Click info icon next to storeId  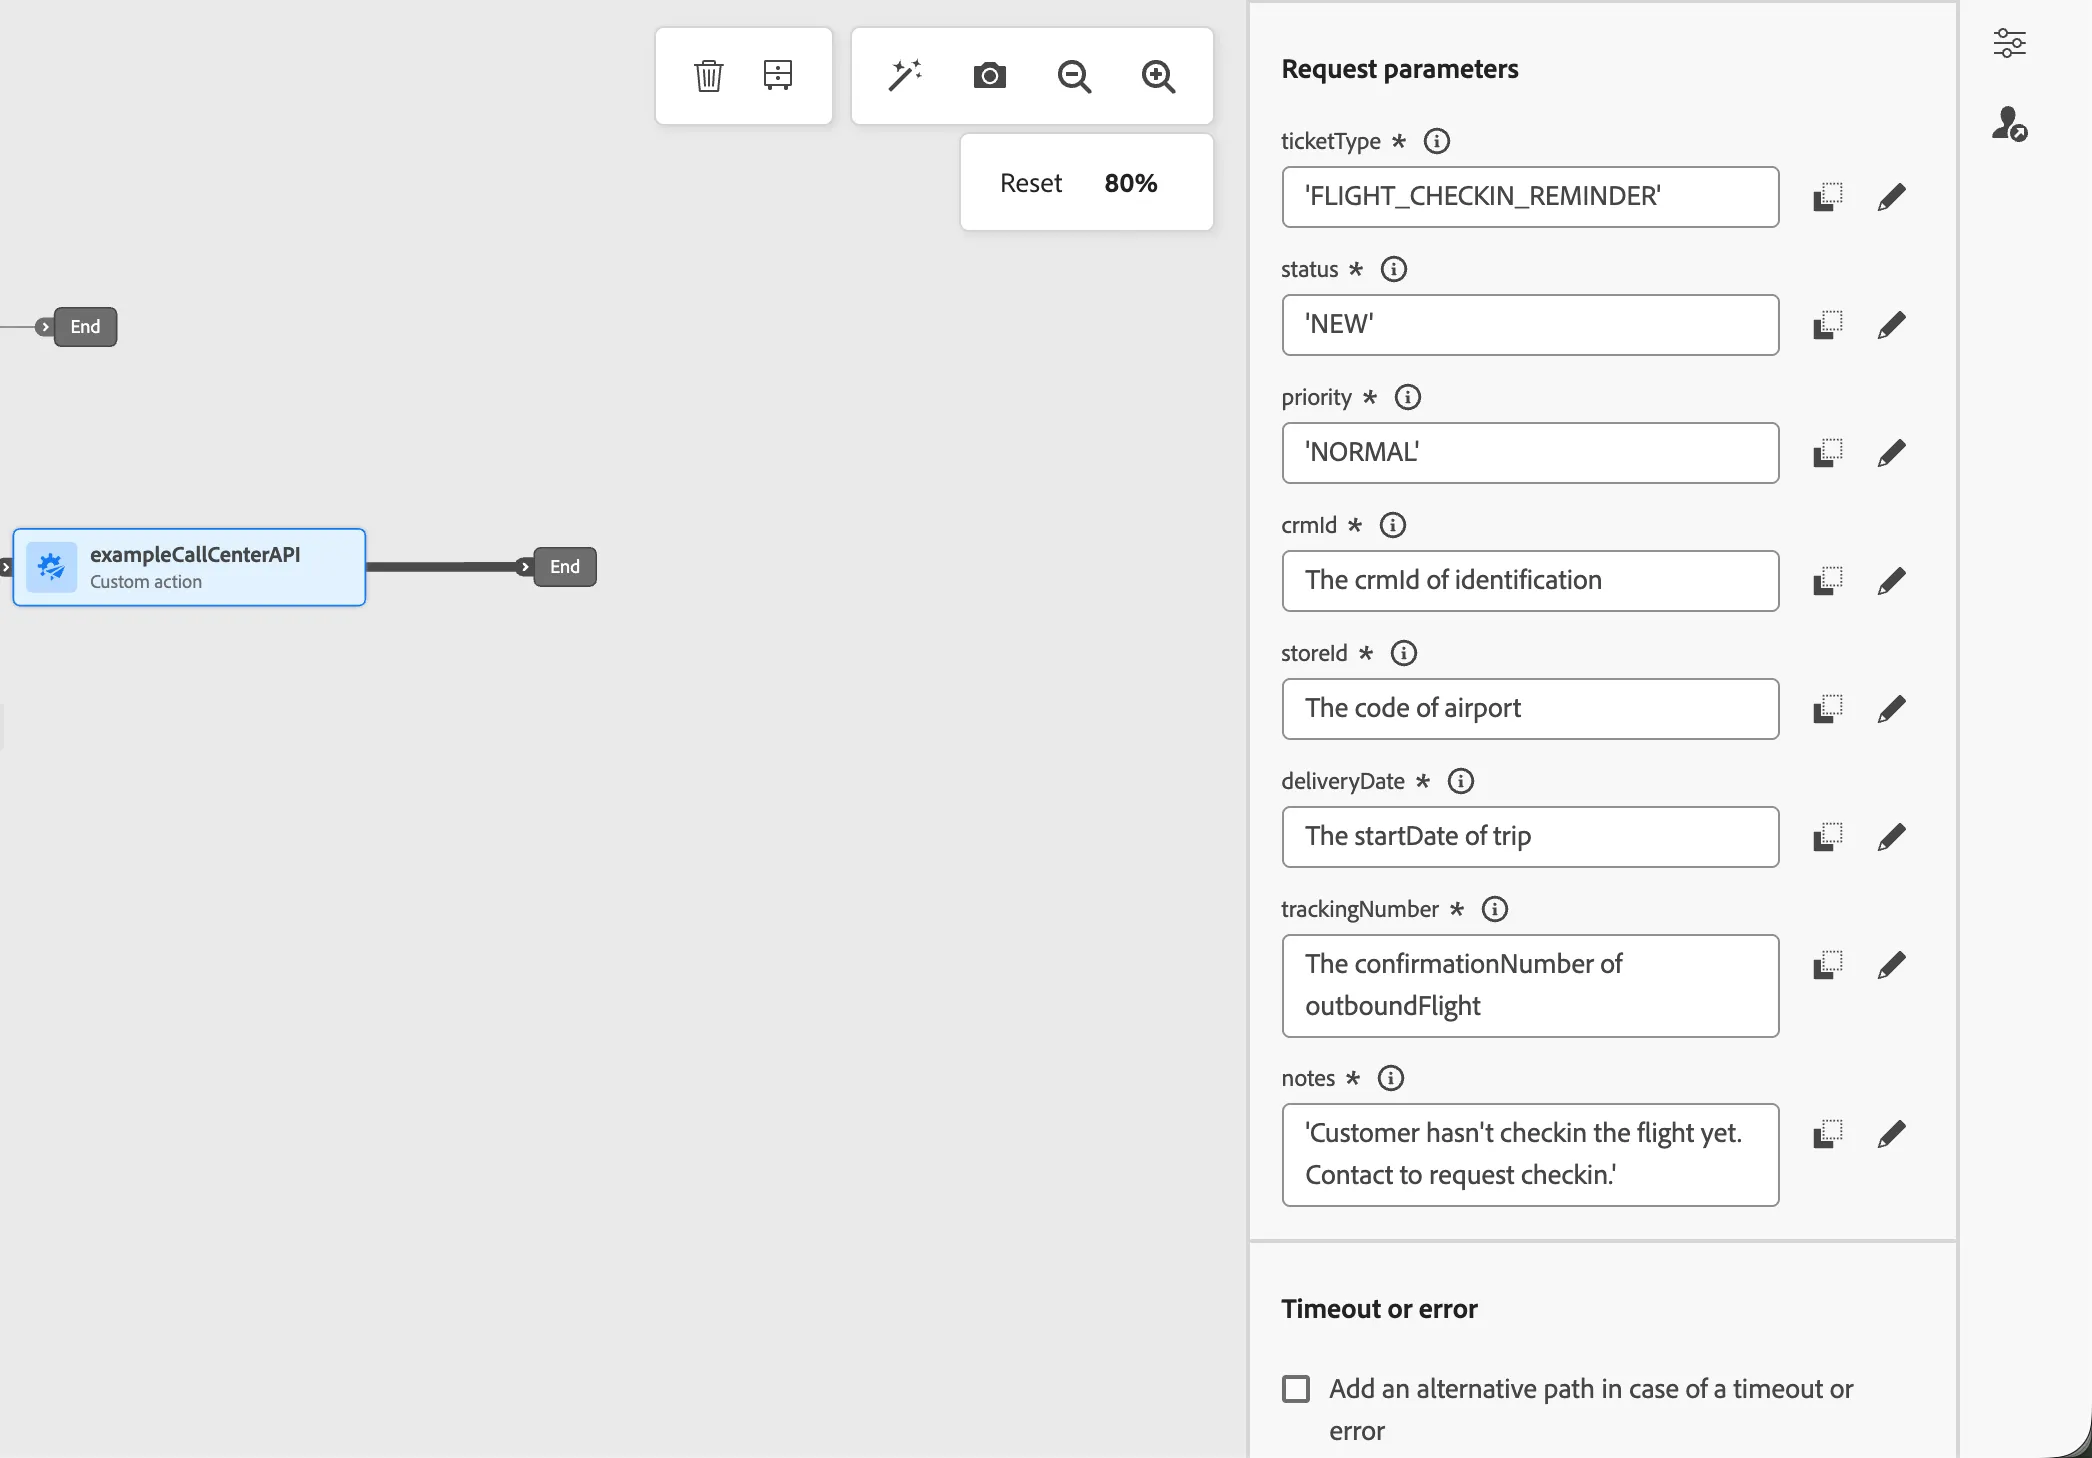(1403, 653)
